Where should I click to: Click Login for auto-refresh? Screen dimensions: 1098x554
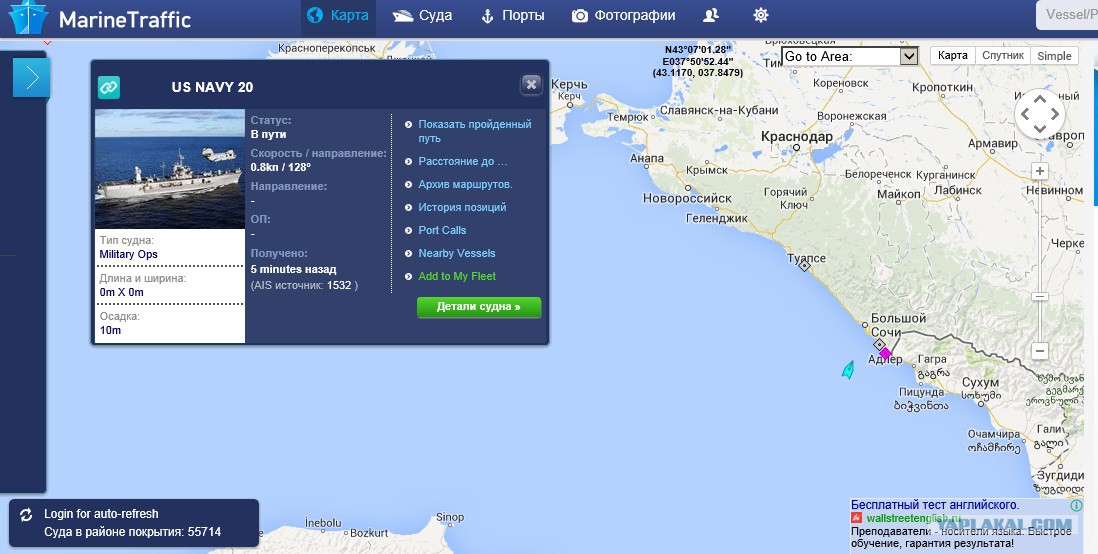click(x=101, y=514)
